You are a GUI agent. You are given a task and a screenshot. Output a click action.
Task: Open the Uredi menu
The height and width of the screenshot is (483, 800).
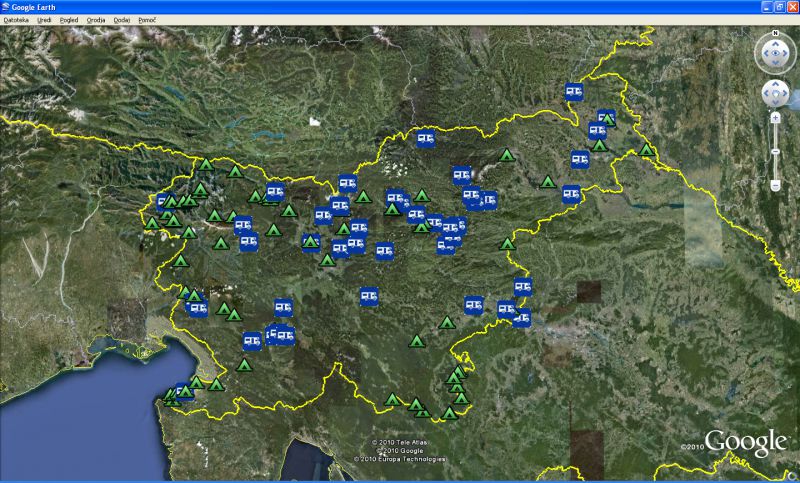44,20
